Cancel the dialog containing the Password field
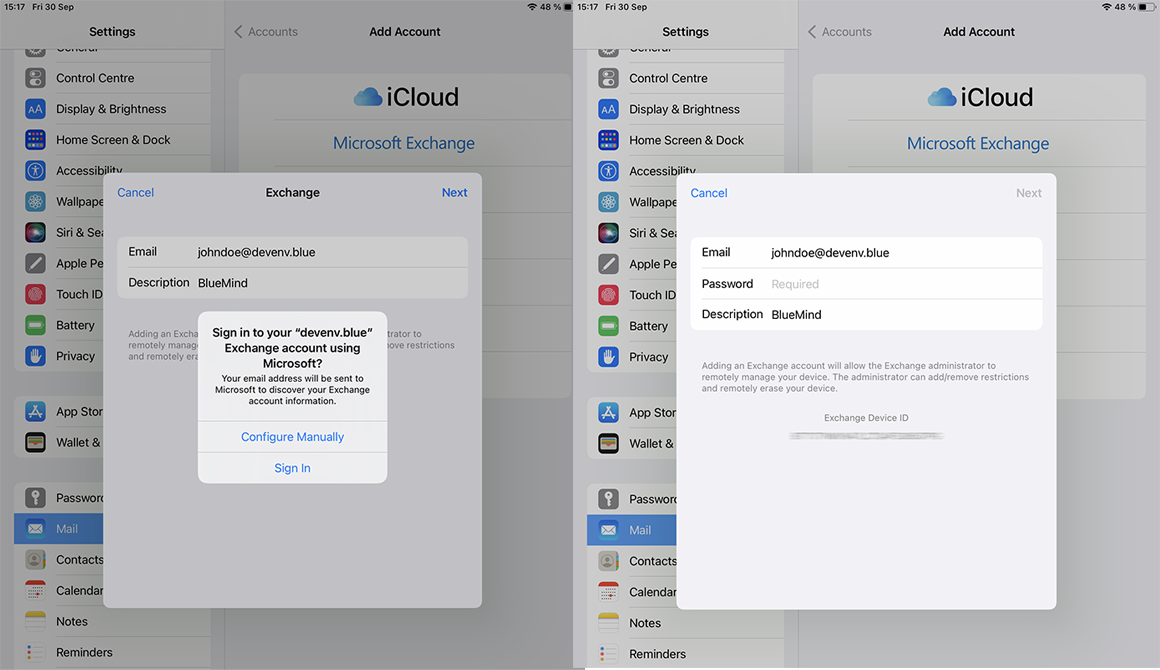The height and width of the screenshot is (670, 1160). (709, 193)
